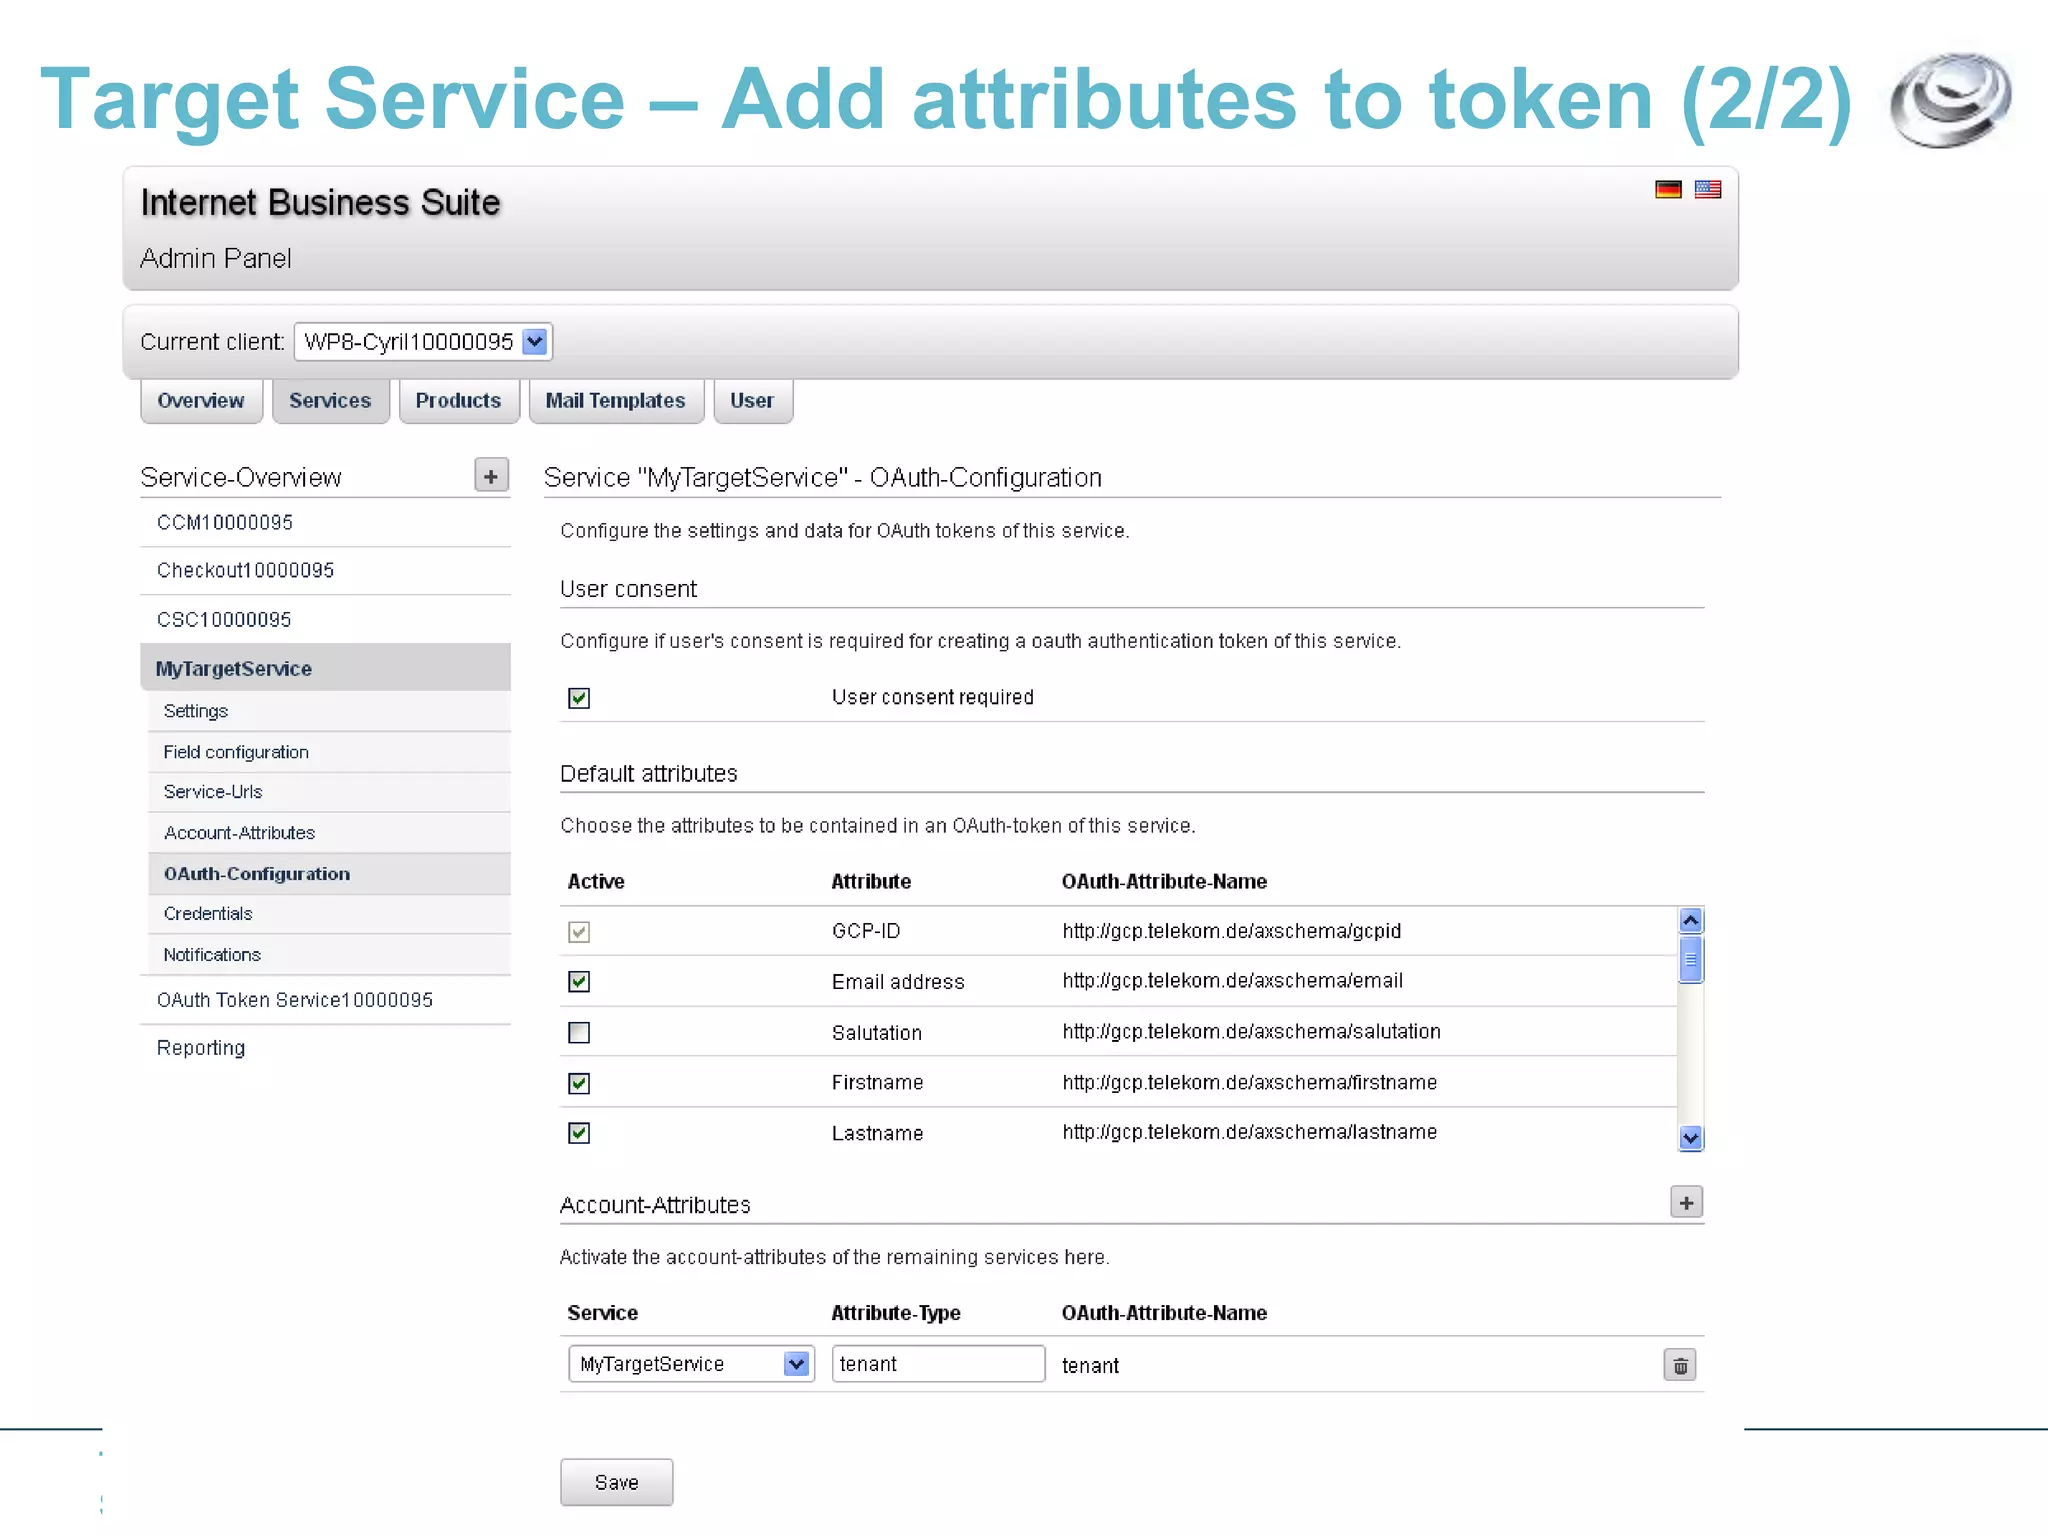
Task: Open Notifications submenu item
Action: (x=329, y=955)
